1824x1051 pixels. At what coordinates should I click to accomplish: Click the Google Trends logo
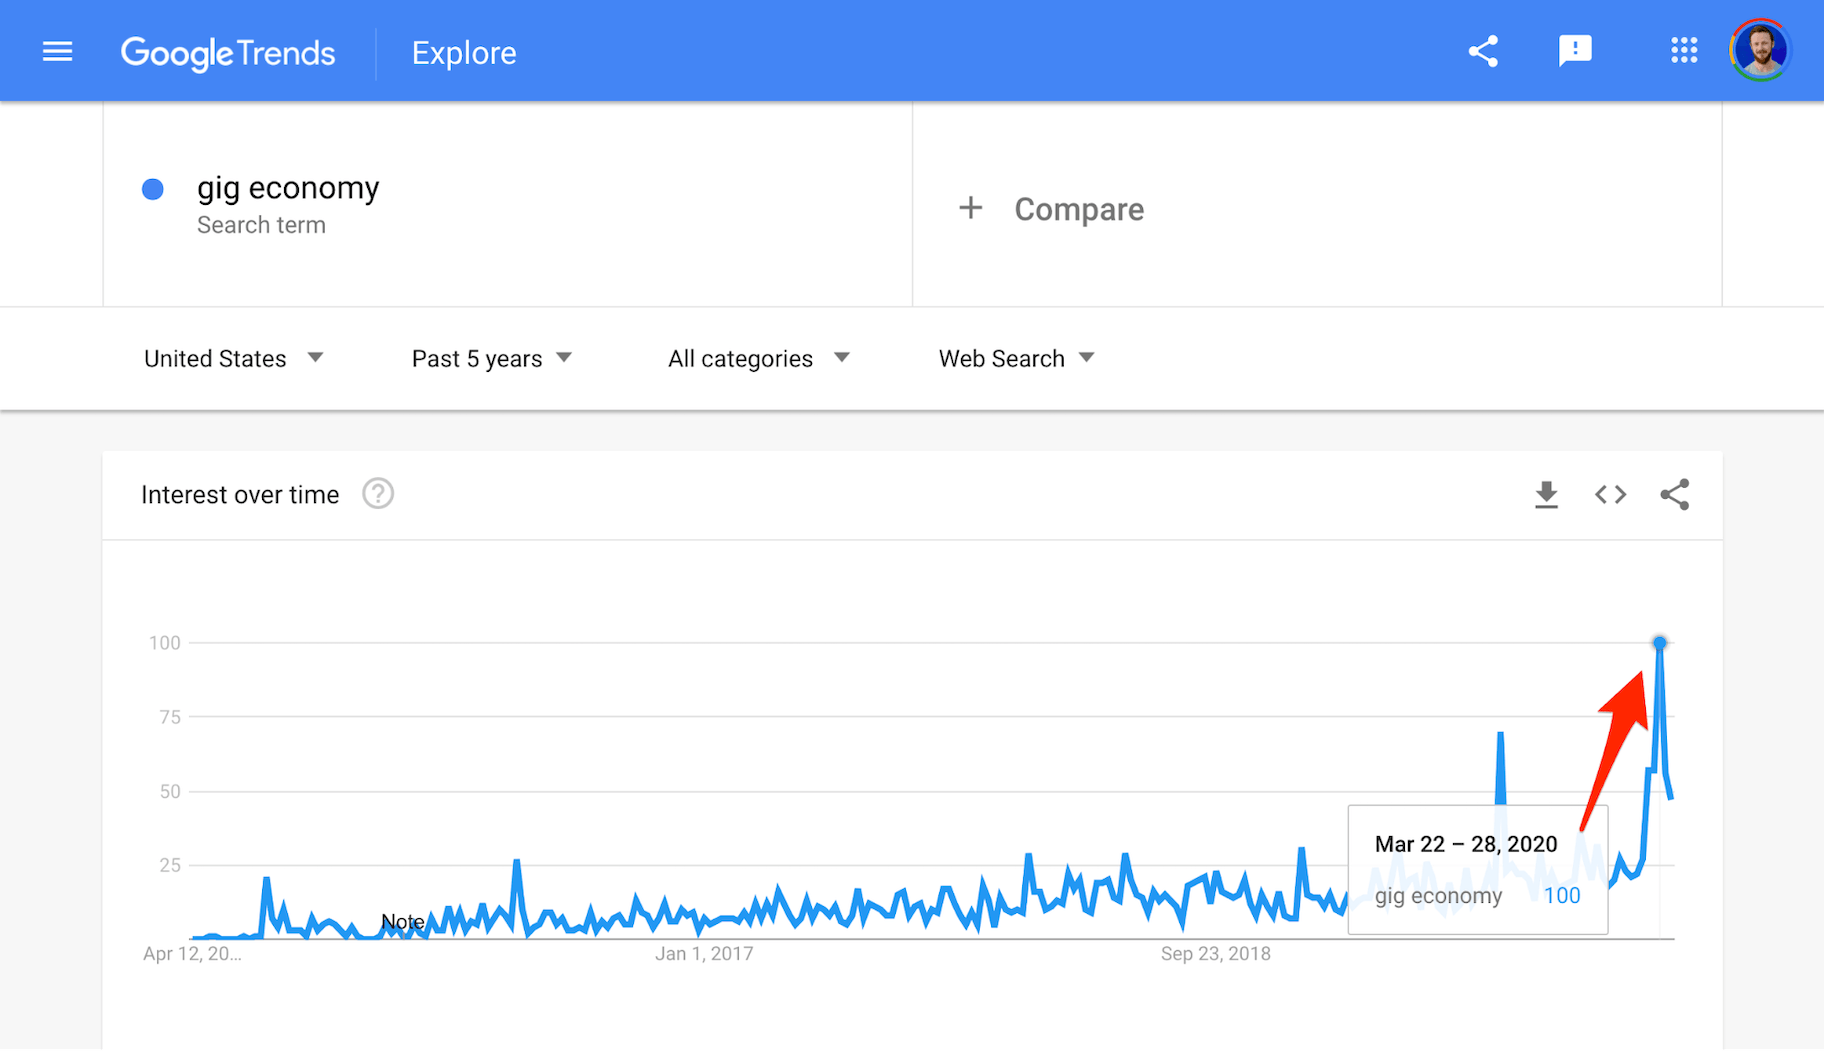point(228,53)
